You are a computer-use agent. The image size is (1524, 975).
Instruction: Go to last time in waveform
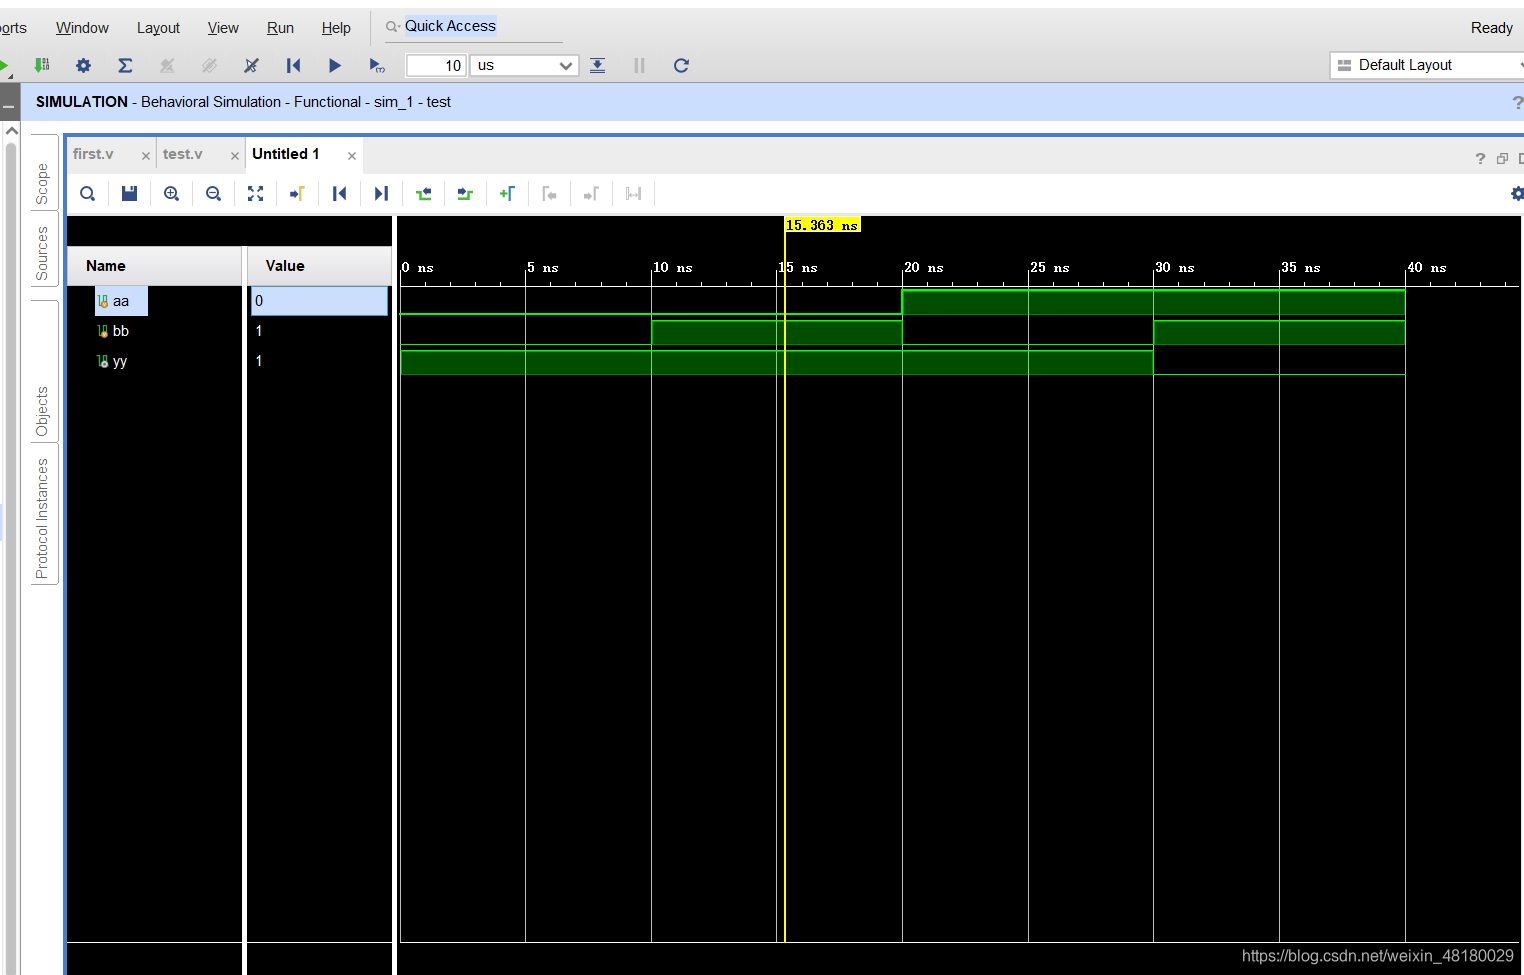pos(381,194)
